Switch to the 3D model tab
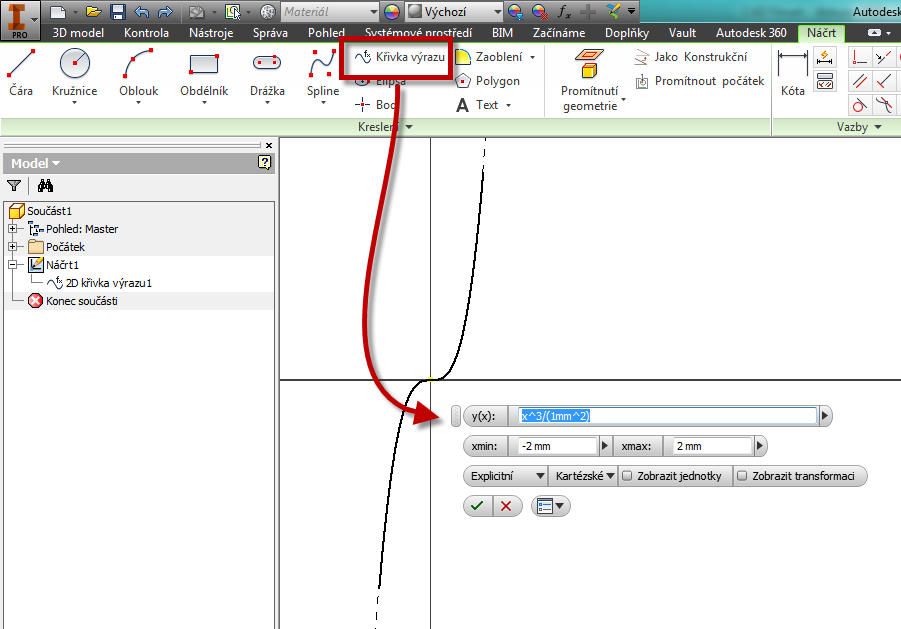901x629 pixels. 81,33
